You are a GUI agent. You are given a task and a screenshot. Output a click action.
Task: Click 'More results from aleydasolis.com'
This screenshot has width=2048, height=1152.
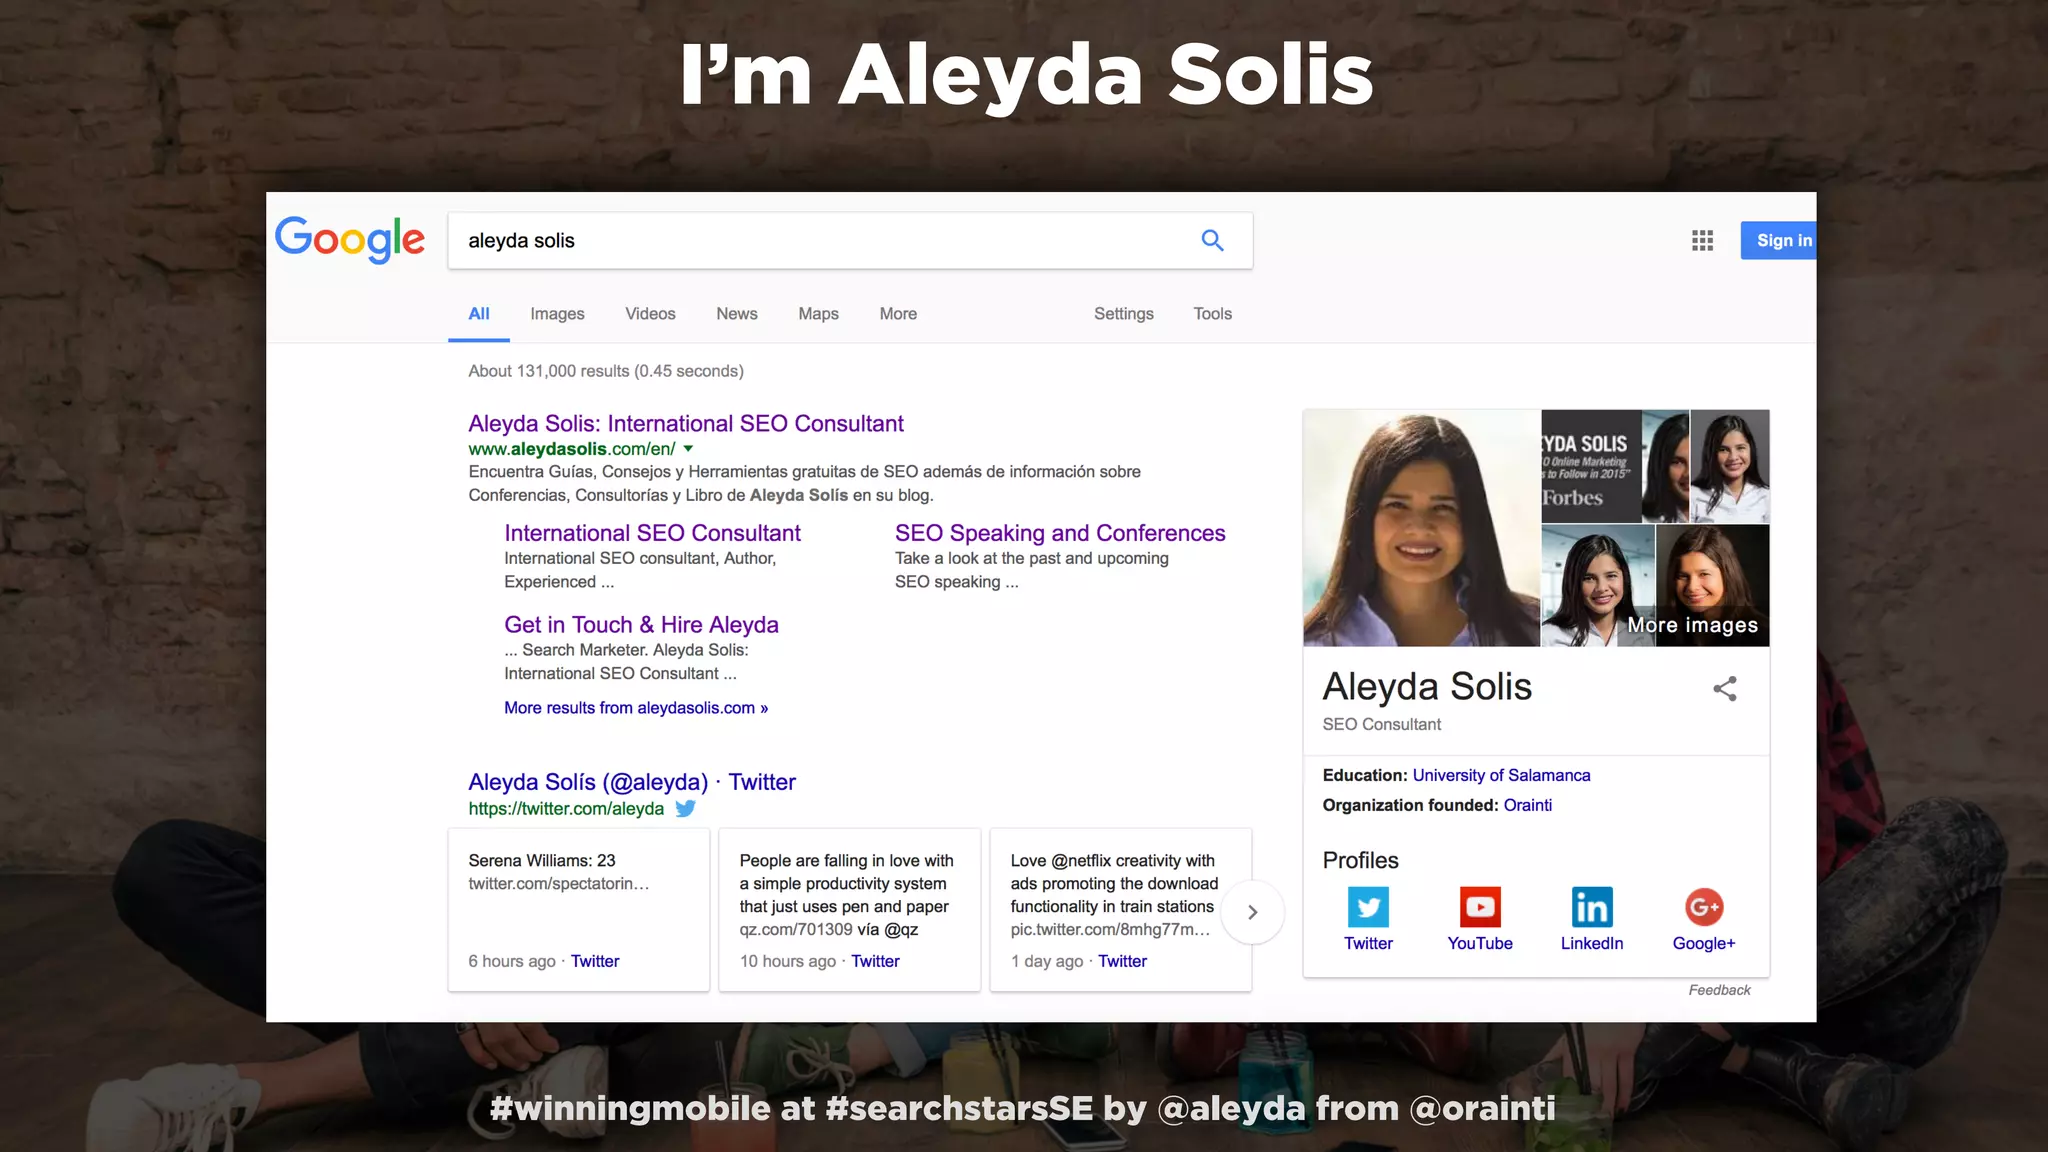pos(636,708)
